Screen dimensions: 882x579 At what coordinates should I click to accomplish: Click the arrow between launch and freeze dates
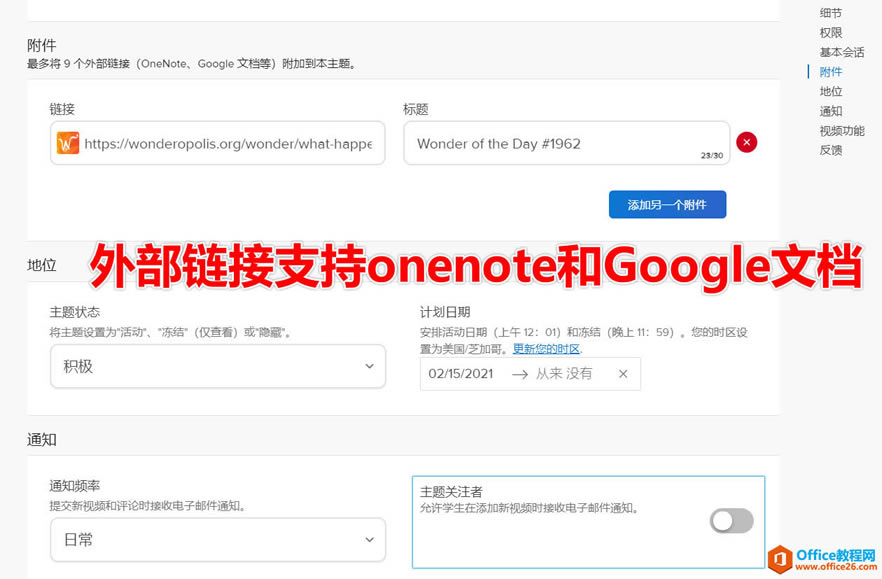520,374
